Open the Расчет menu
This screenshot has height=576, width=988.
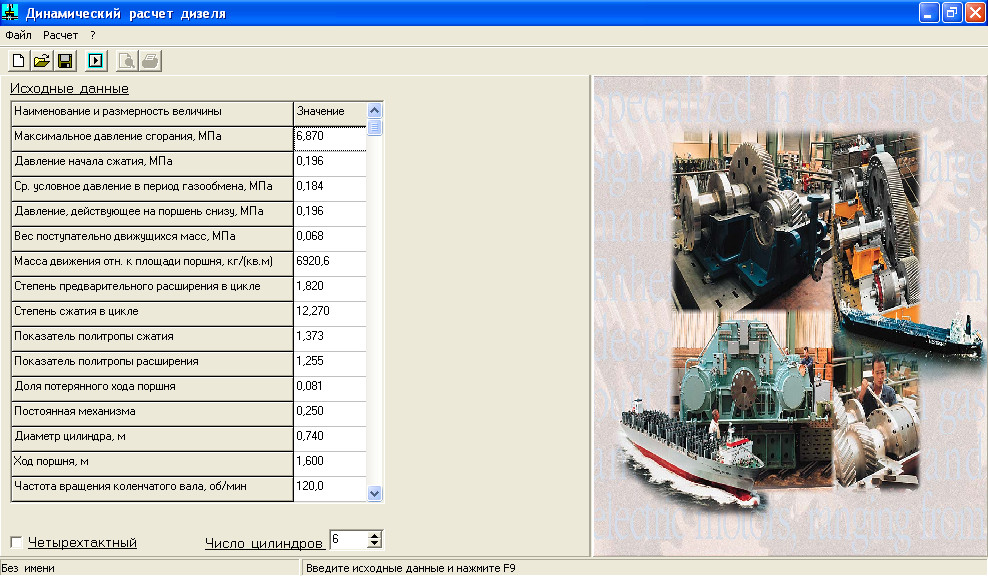coord(60,35)
